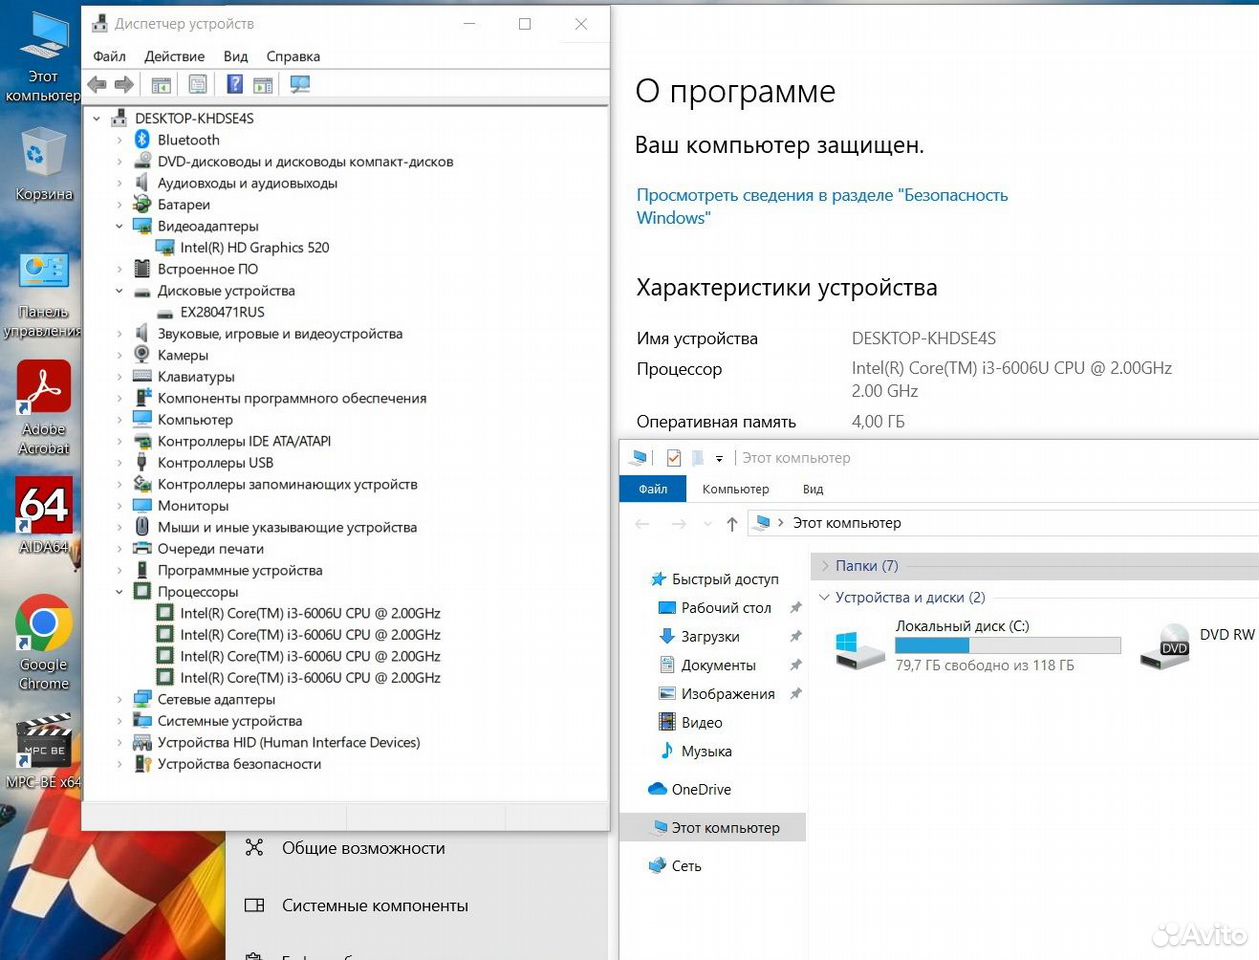Open Рабочий стол in Explorer sidebar
Image resolution: width=1259 pixels, height=960 pixels.
pyautogui.click(x=725, y=608)
